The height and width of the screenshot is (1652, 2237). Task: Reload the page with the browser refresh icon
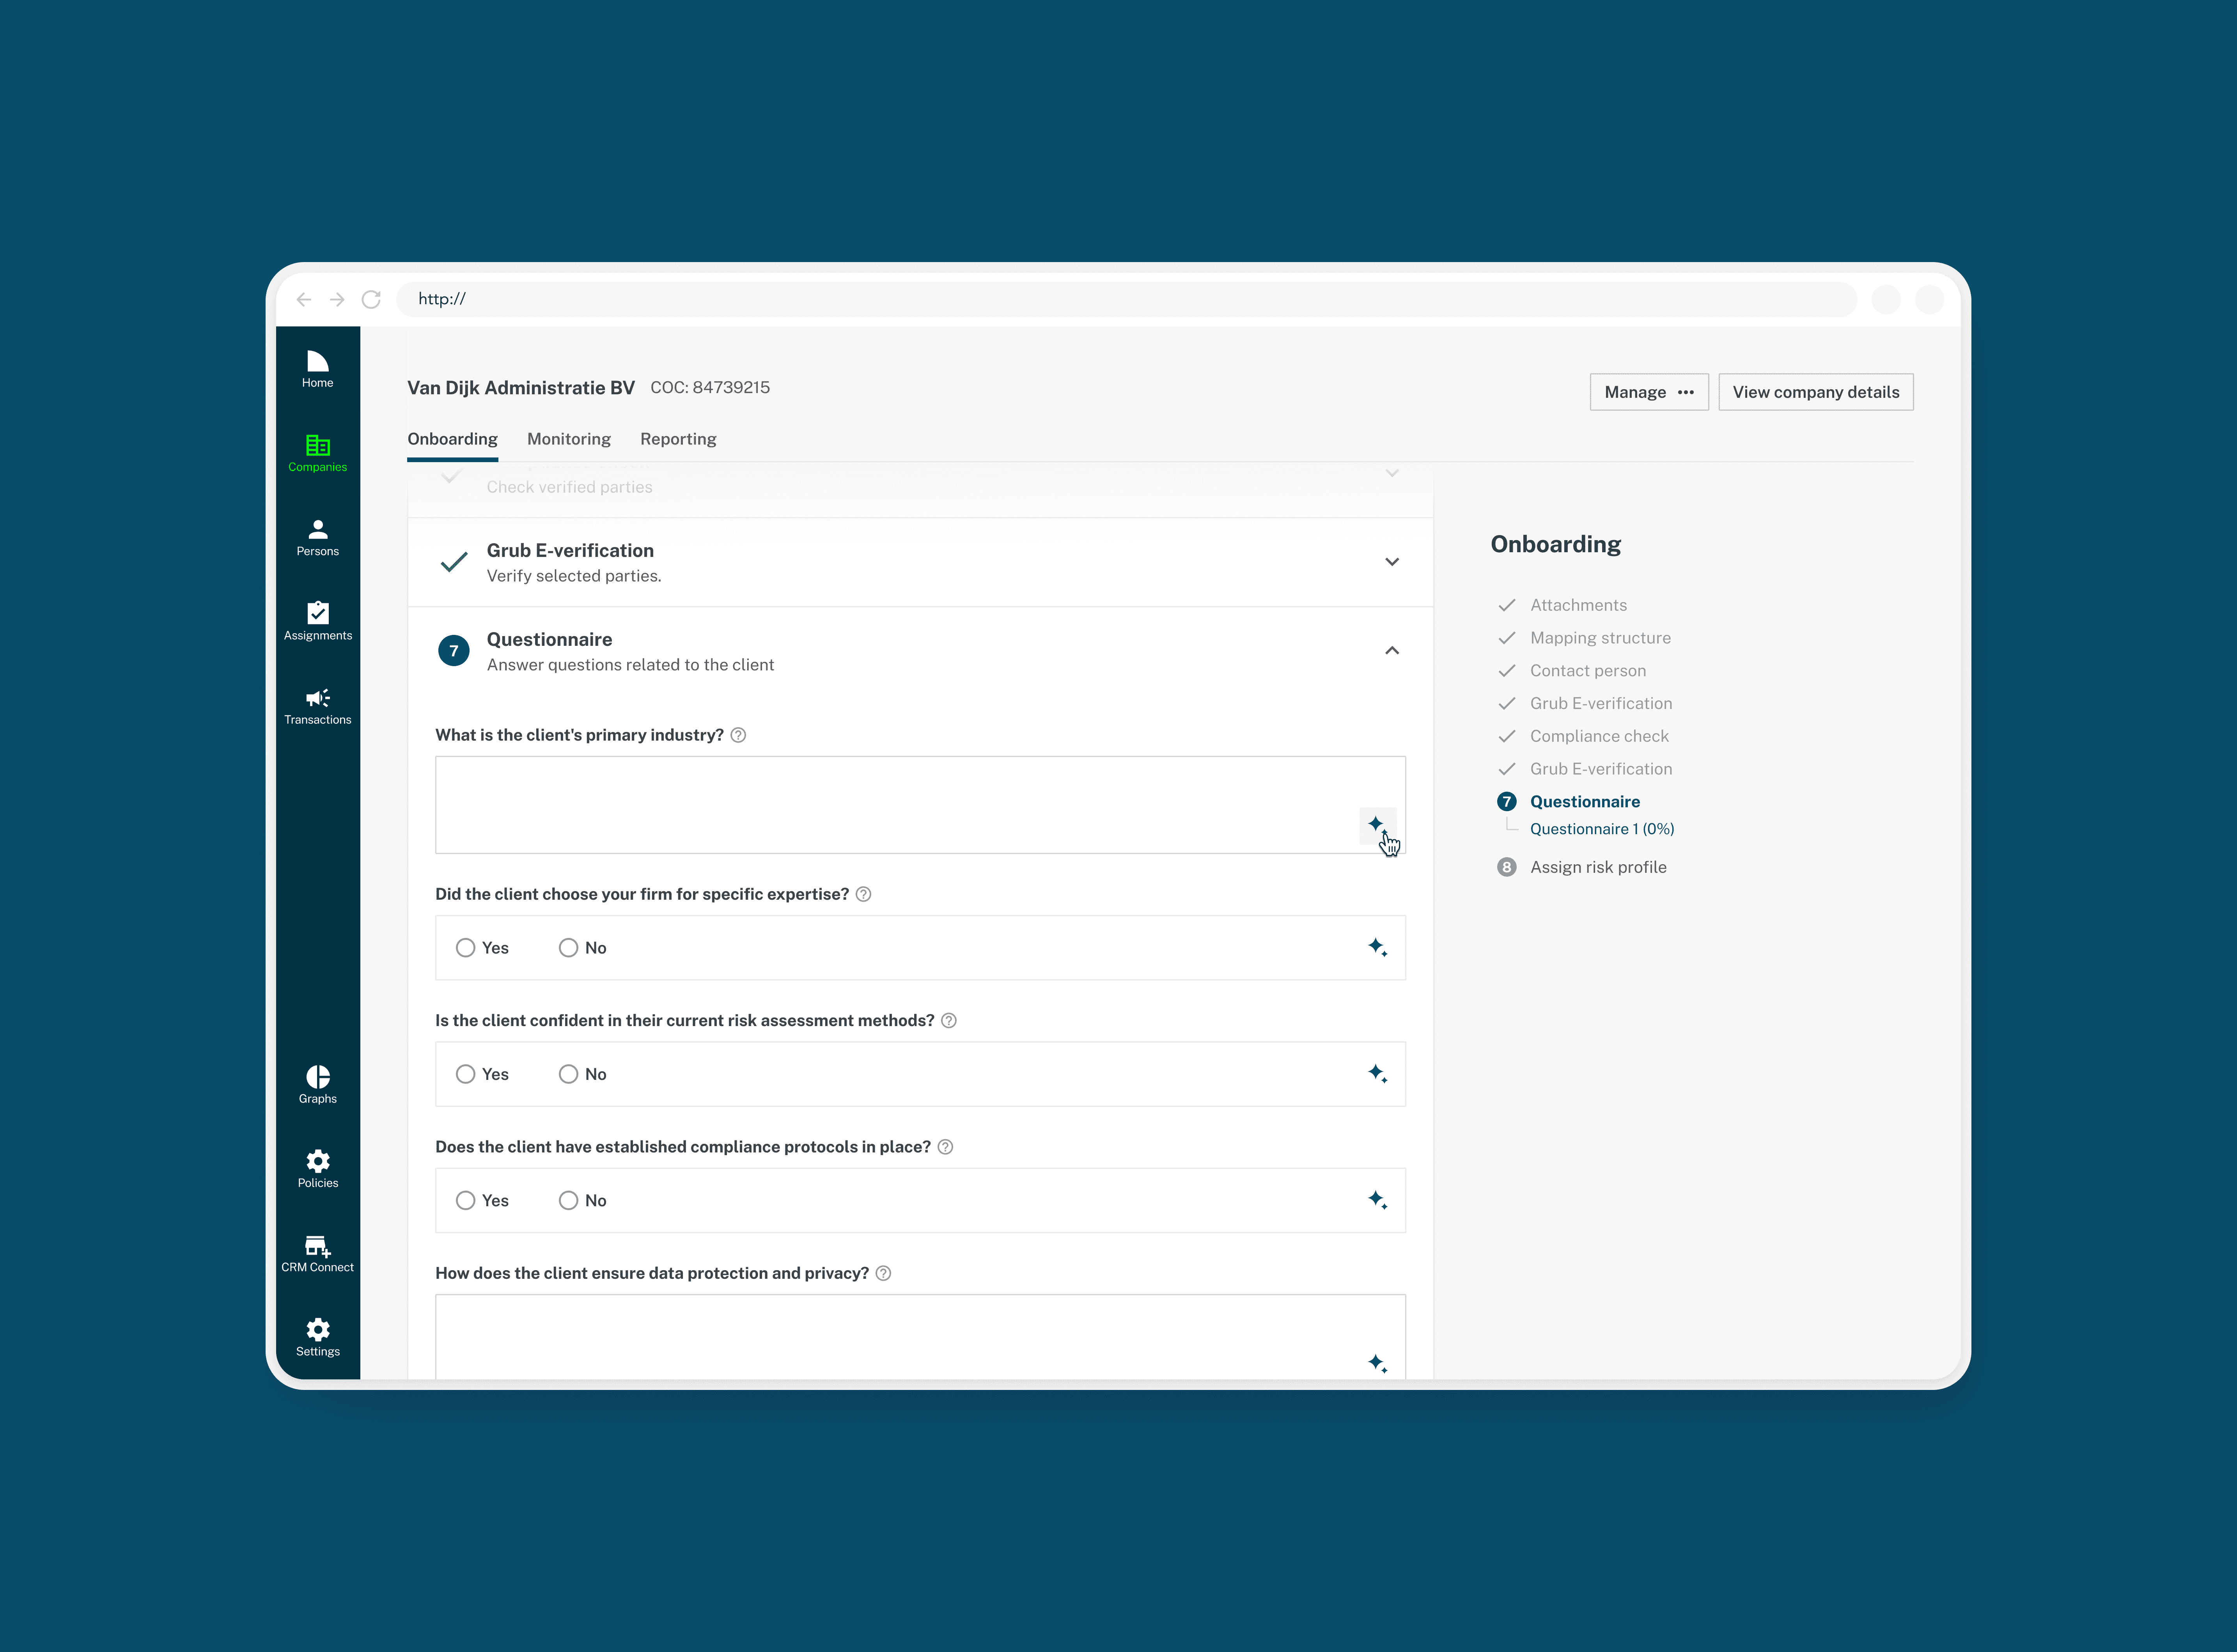[371, 299]
